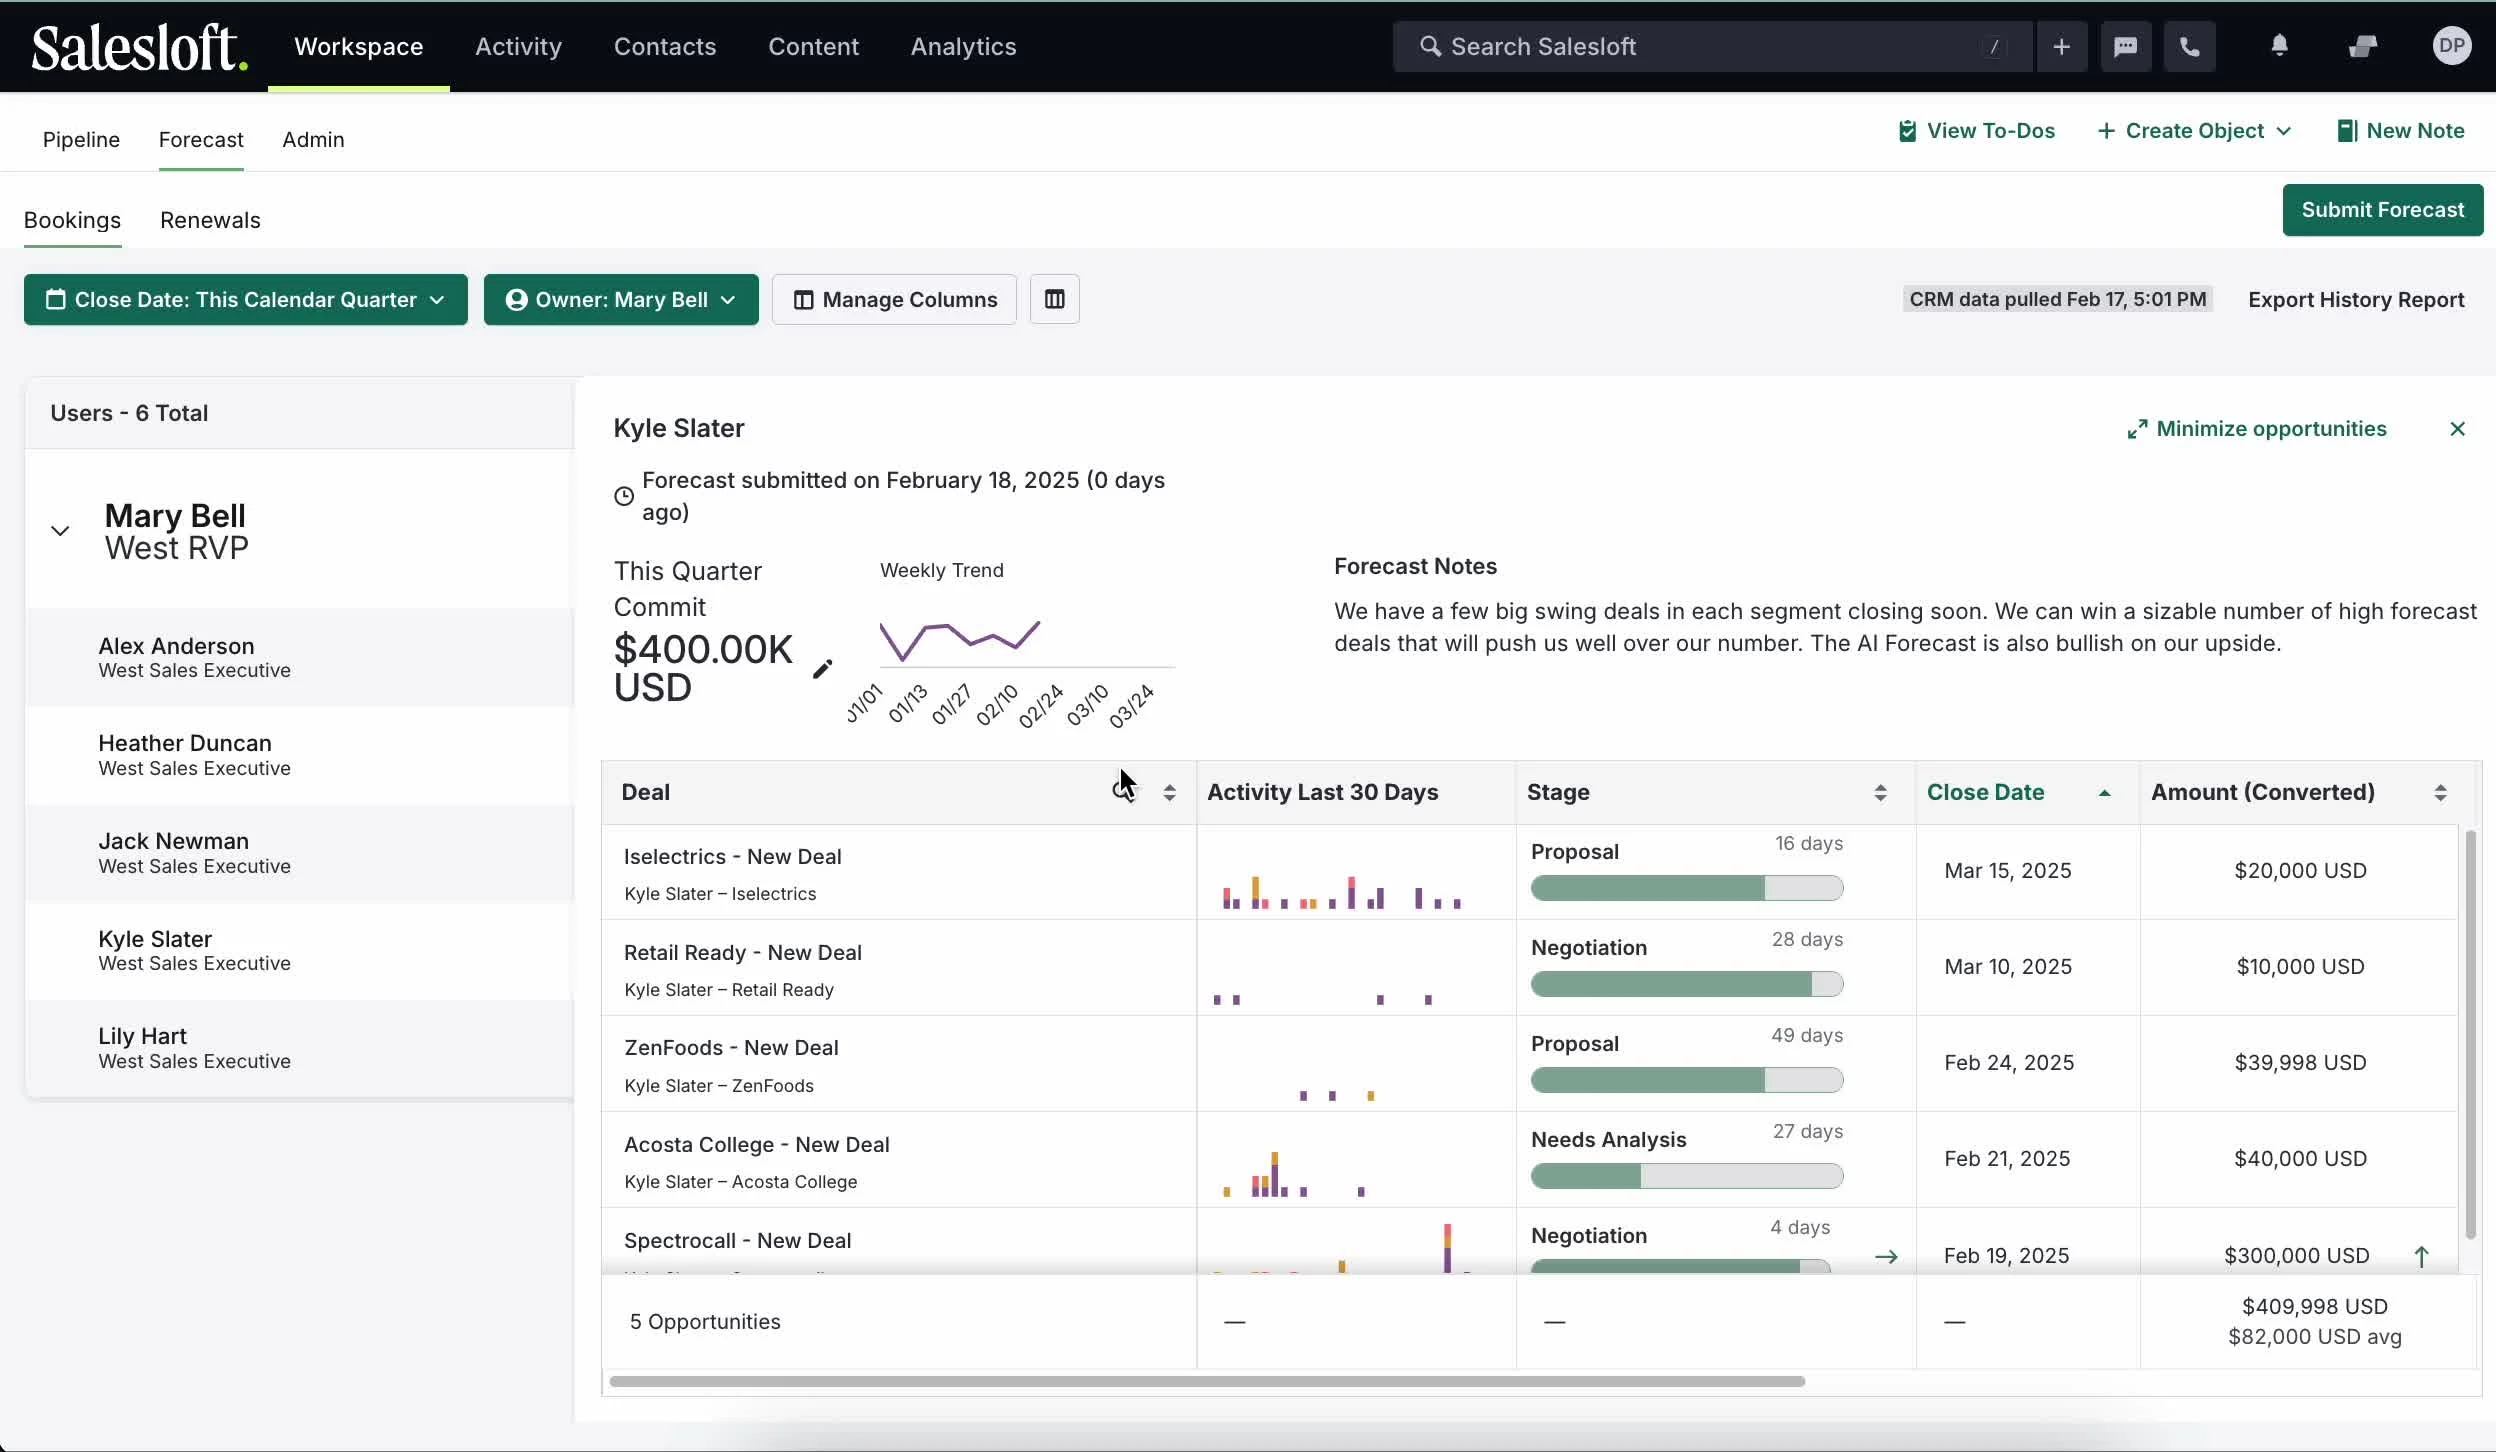Sort by Amount (Converted) arrows
The height and width of the screenshot is (1452, 2496).
(x=2440, y=793)
